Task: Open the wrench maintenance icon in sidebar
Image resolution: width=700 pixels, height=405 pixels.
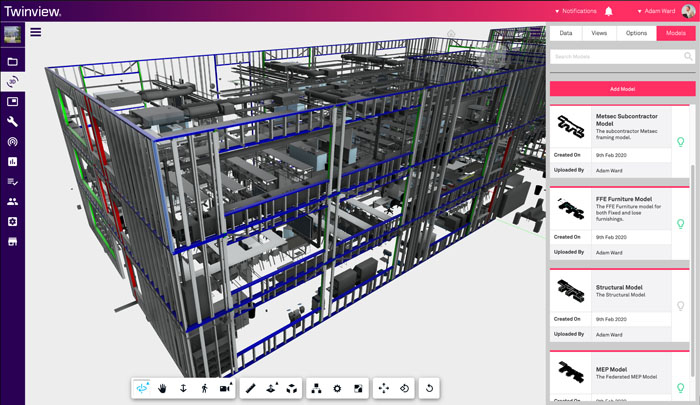Action: tap(13, 121)
